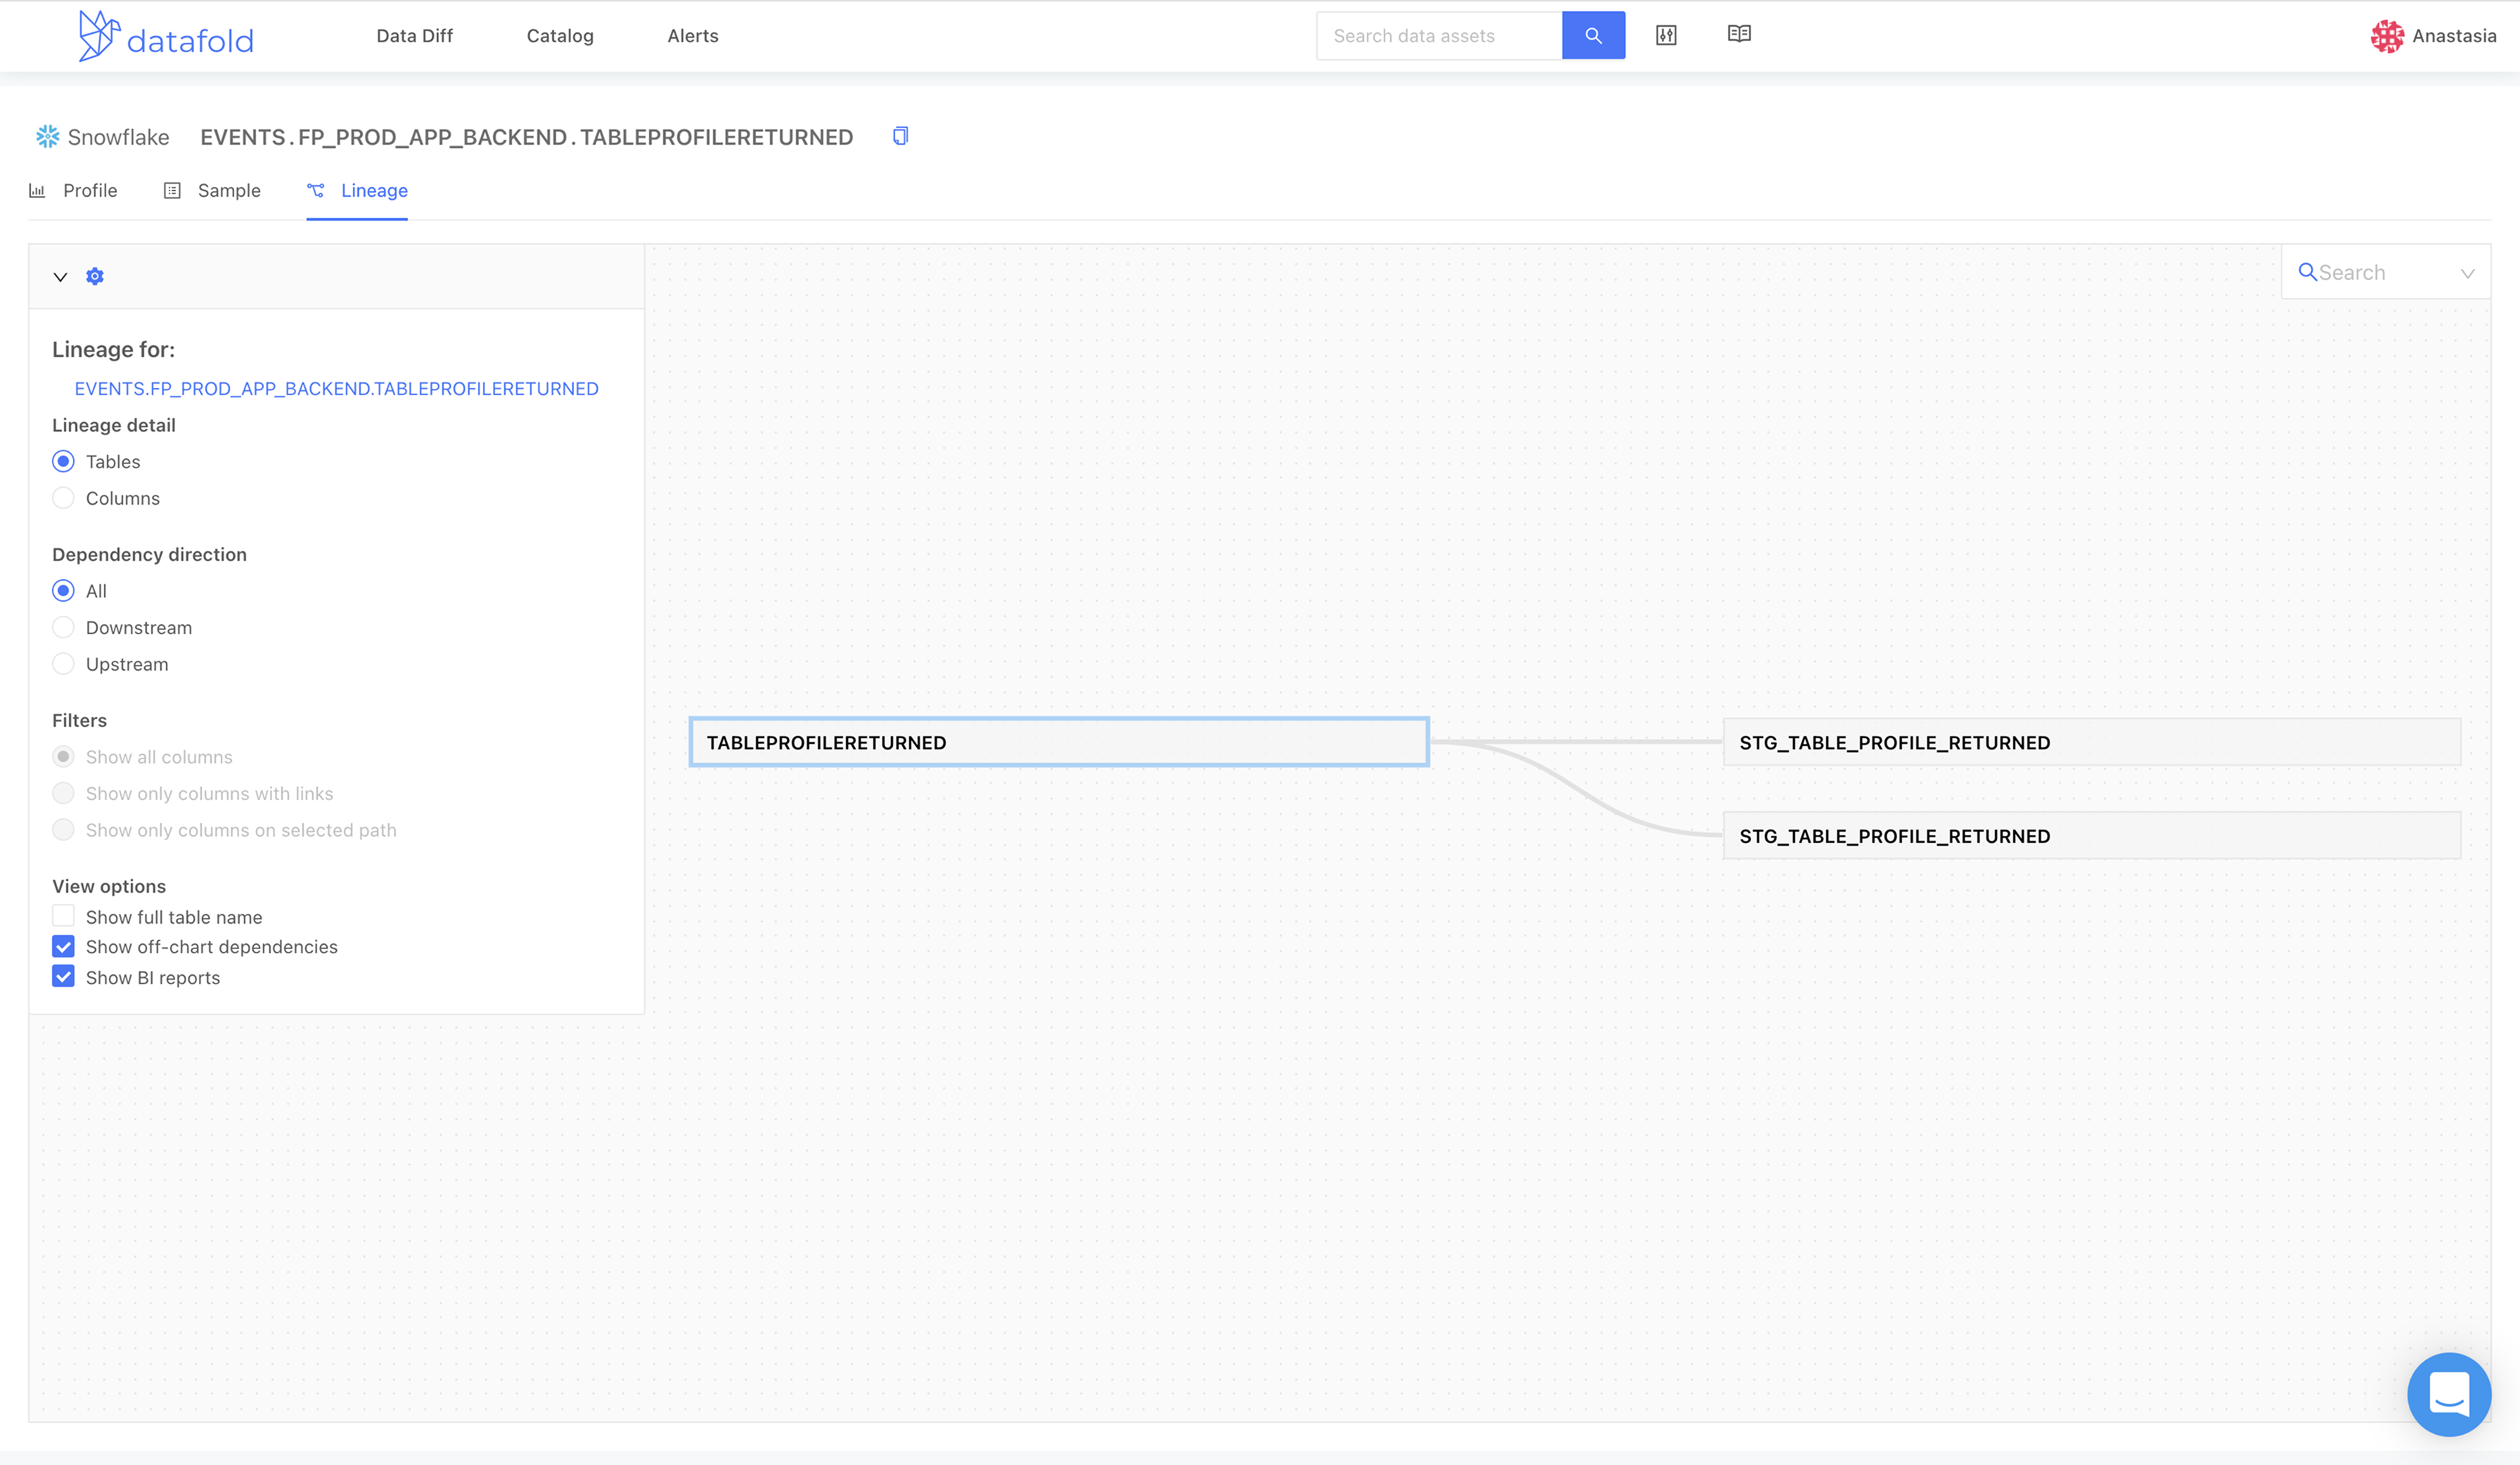Click the header table name EVENTS.FP_PROD_APP_BACKEND.TABLEPROFILERETURNED
2520x1465 pixels.
coord(526,137)
